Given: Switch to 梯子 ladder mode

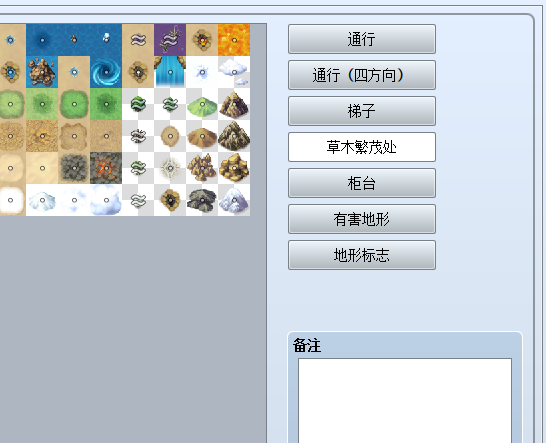Looking at the screenshot, I should point(362,111).
